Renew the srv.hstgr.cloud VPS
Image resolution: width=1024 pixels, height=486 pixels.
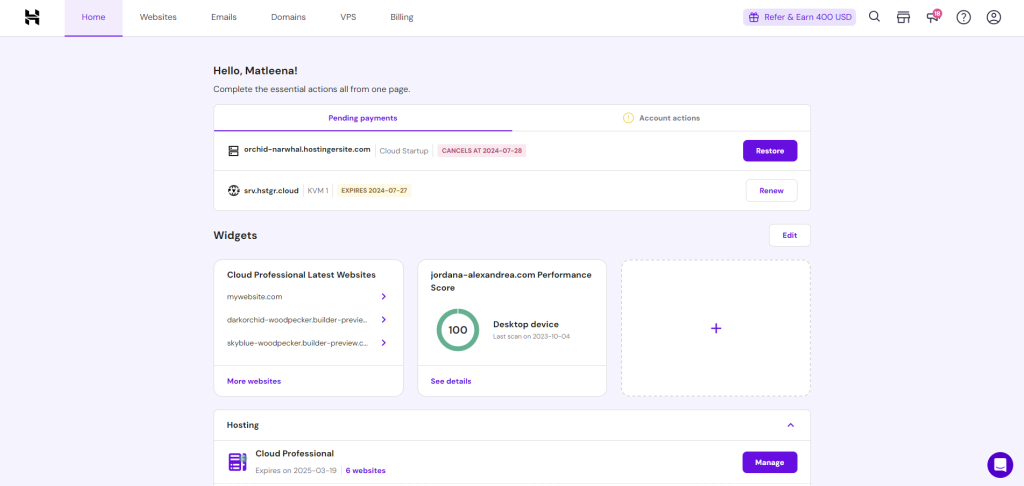[771, 190]
